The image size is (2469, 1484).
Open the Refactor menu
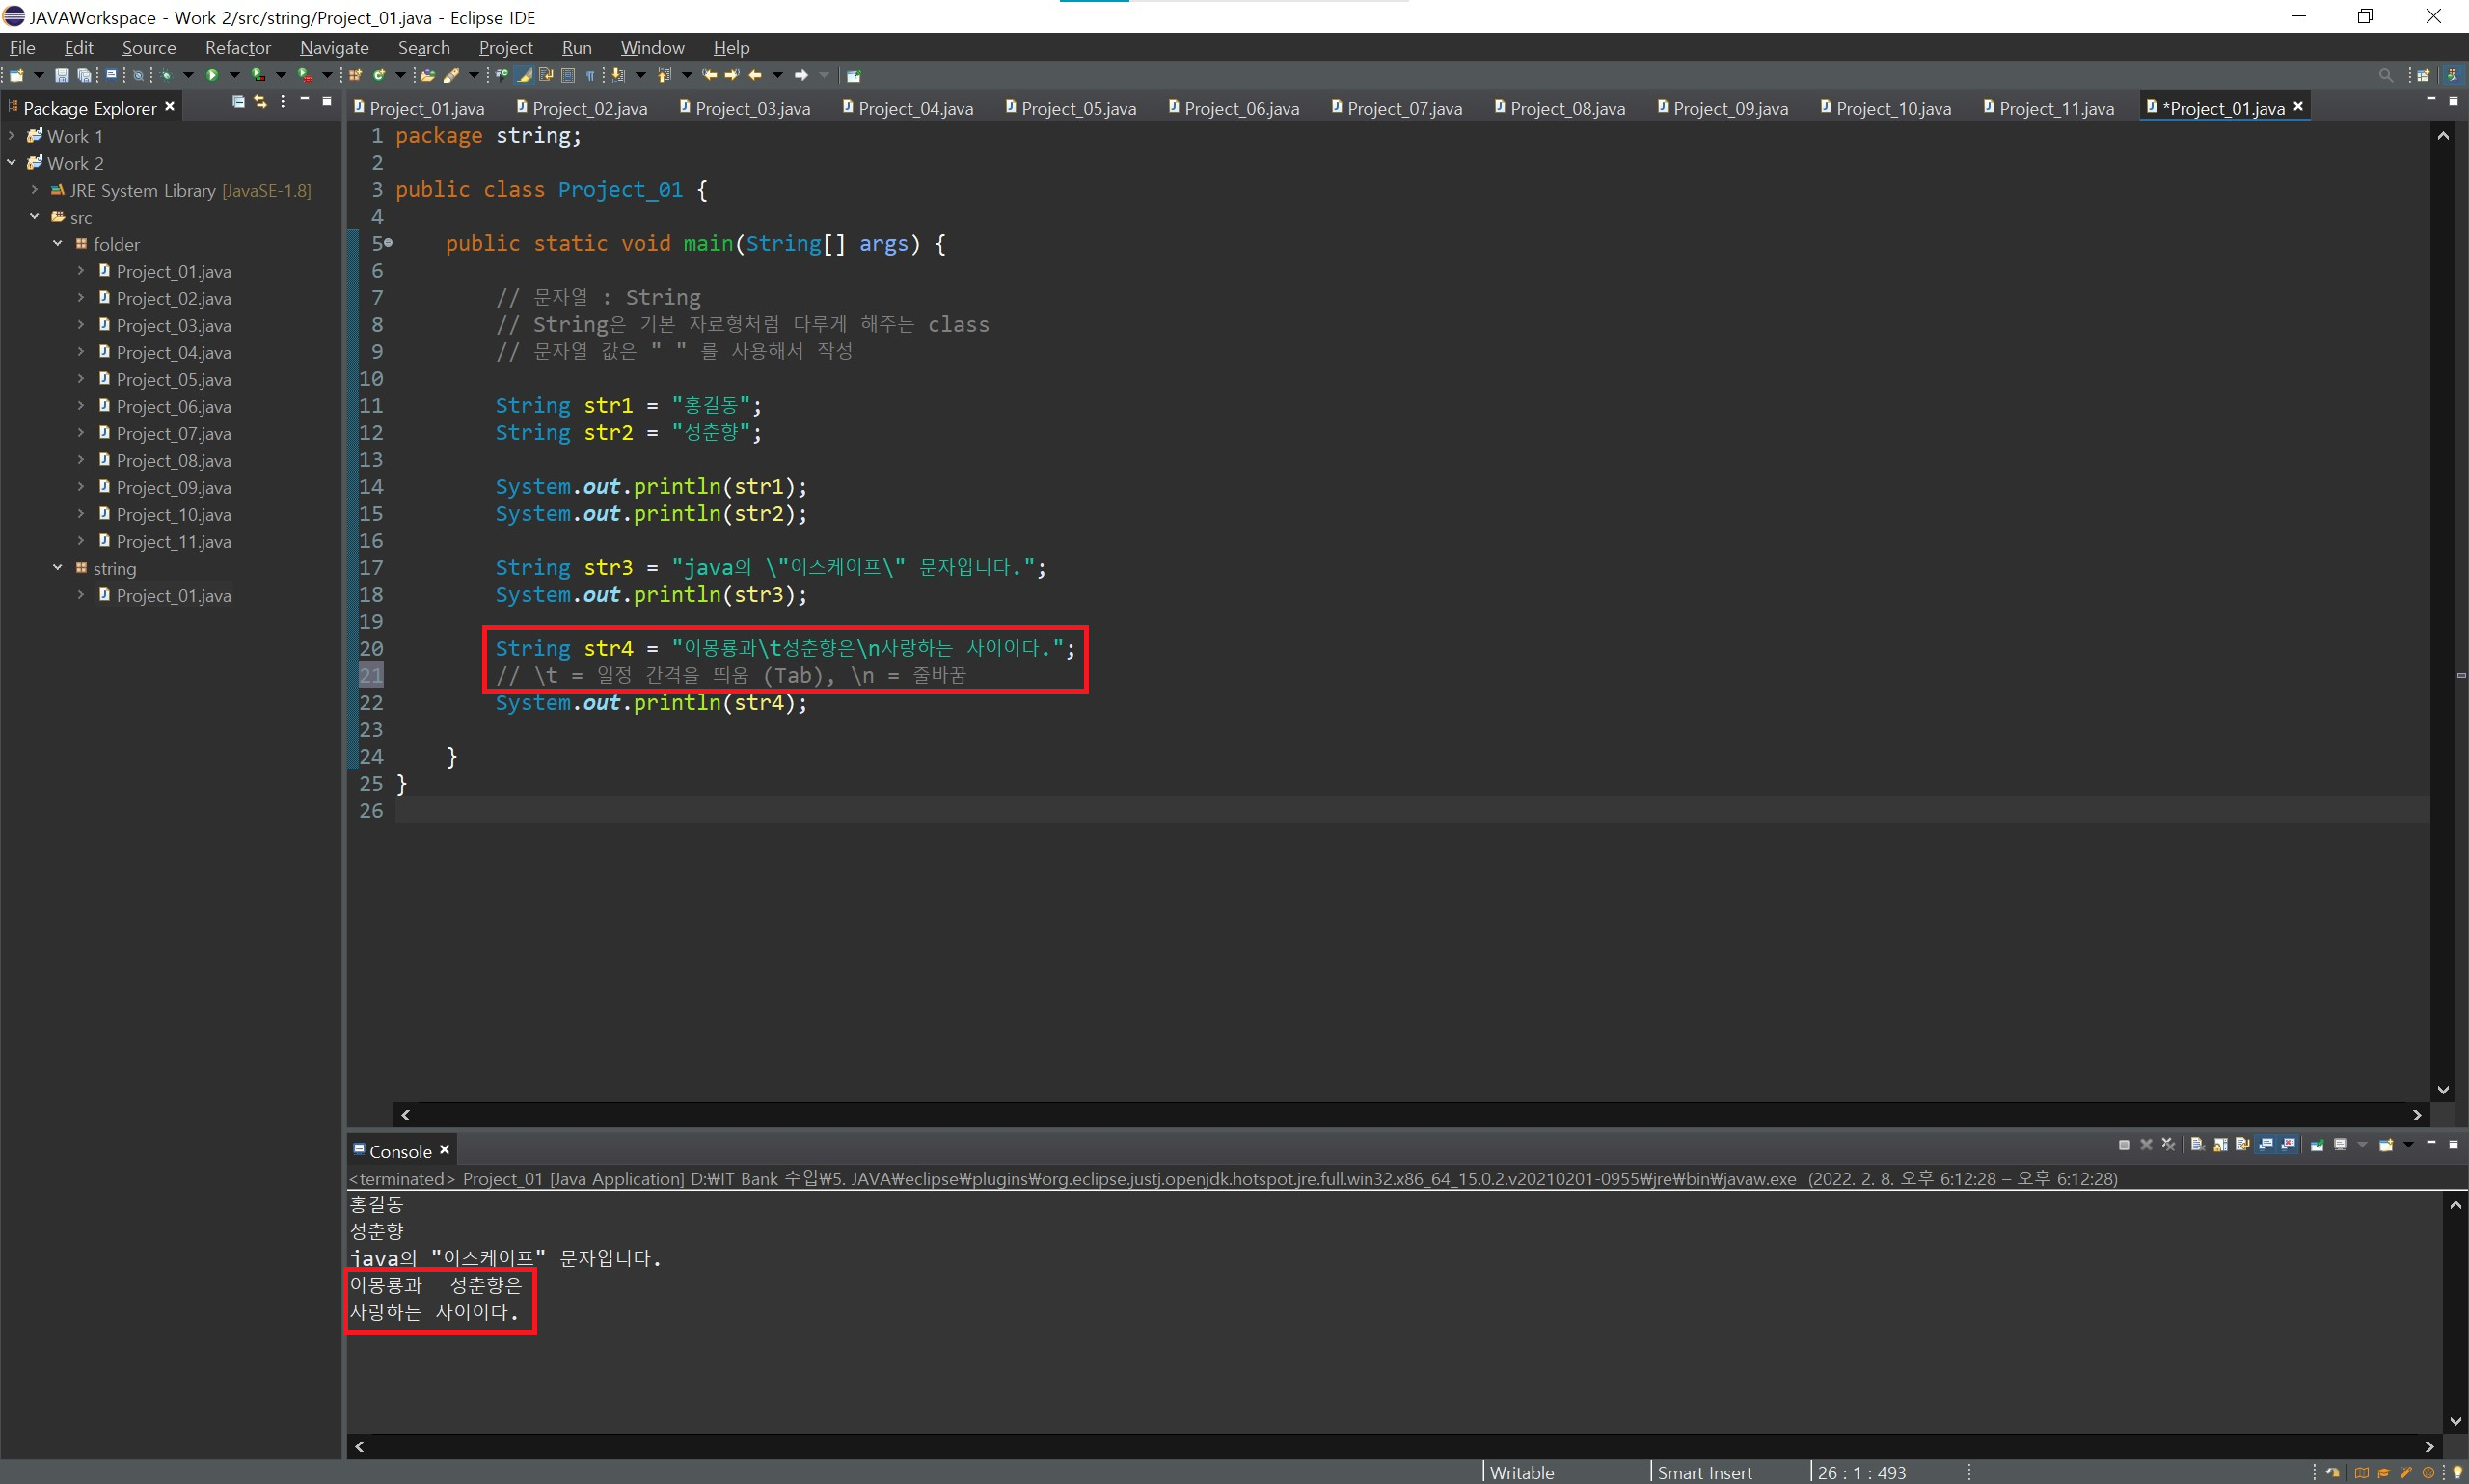point(237,48)
